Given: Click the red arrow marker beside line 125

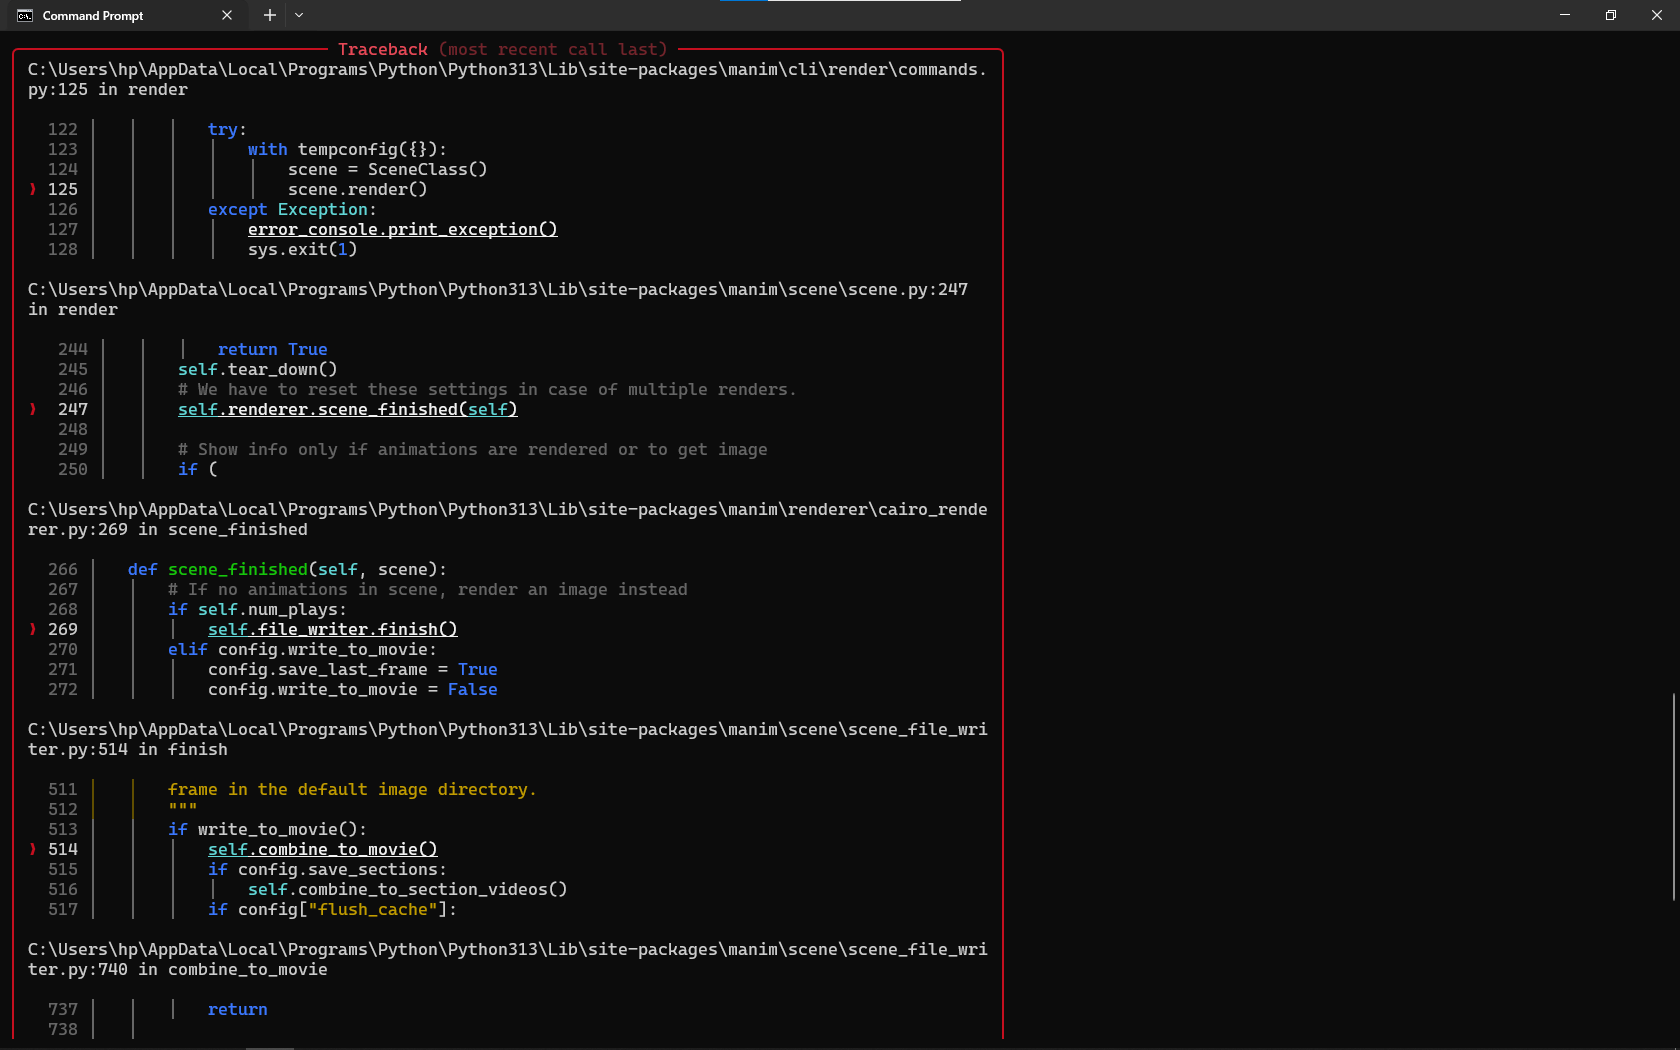Looking at the screenshot, I should pos(33,189).
